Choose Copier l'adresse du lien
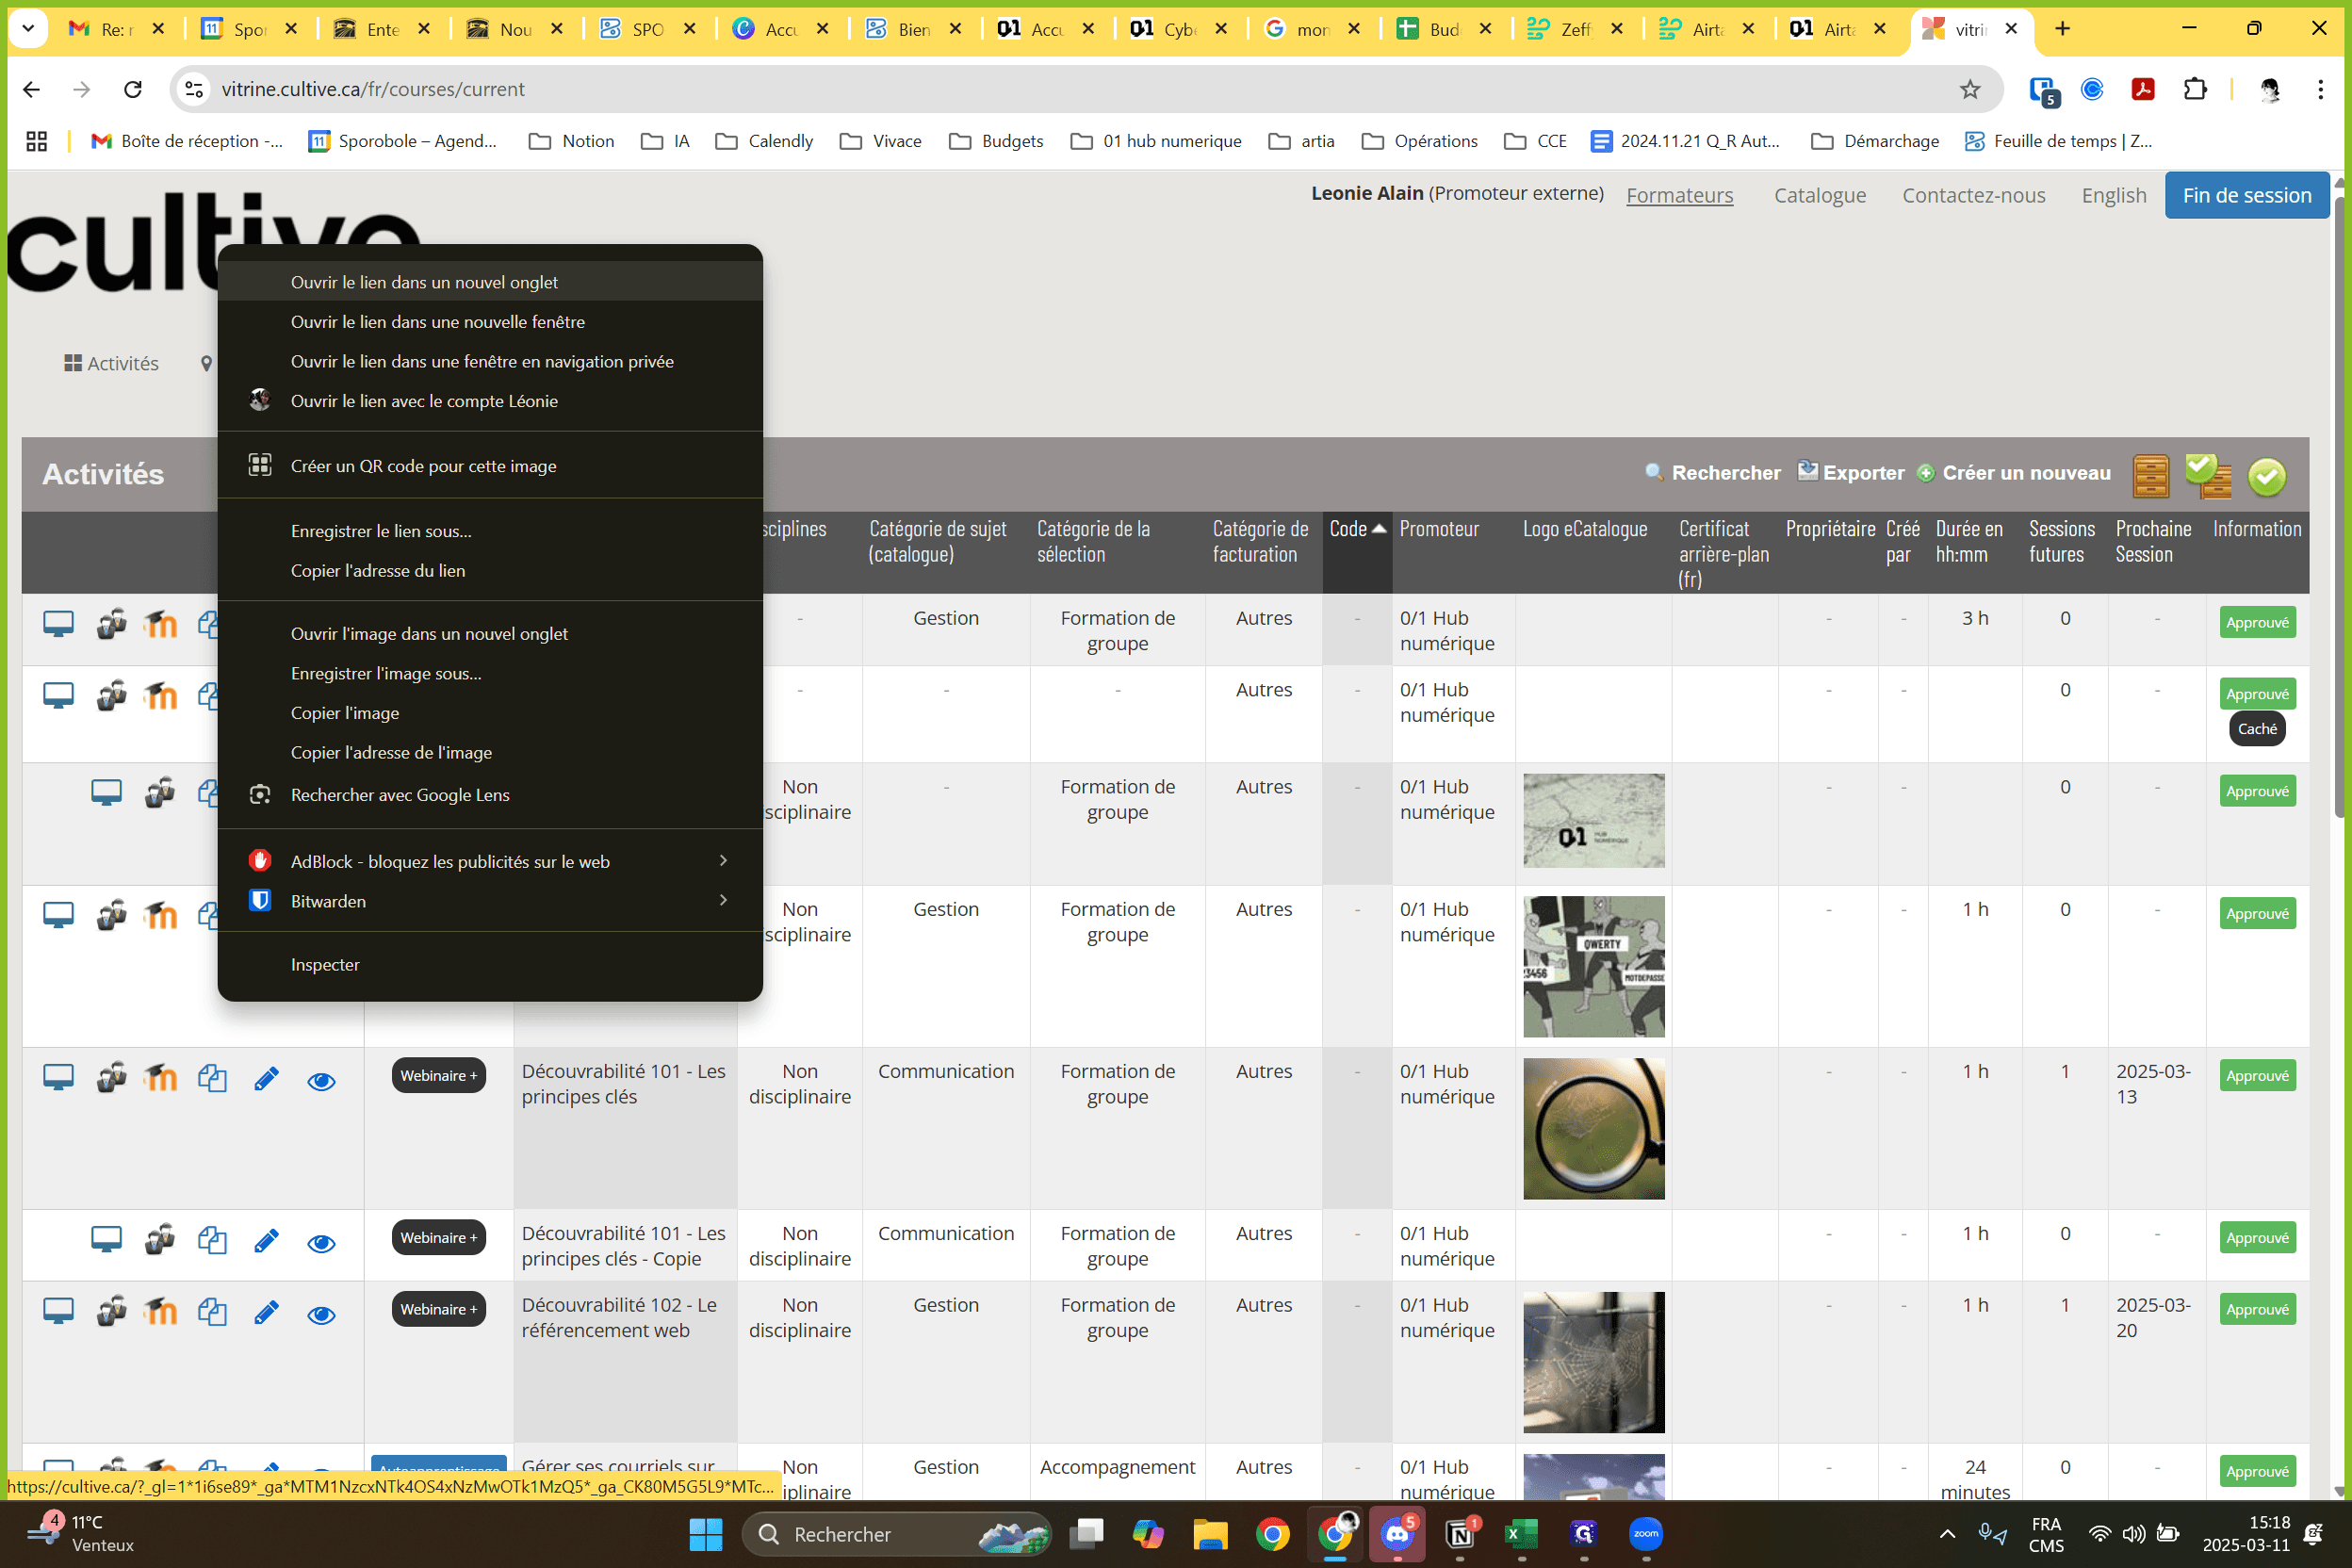The image size is (2352, 1568). (x=490, y=571)
